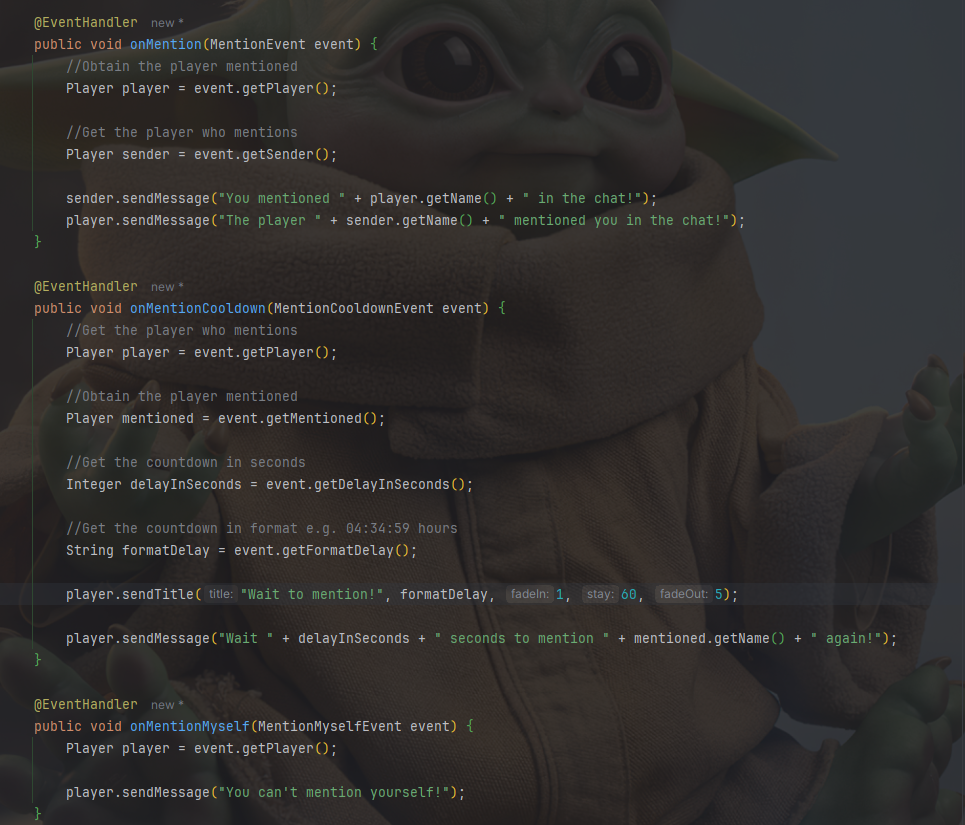Click the 'fadeIn:' parameter hint

point(529,594)
